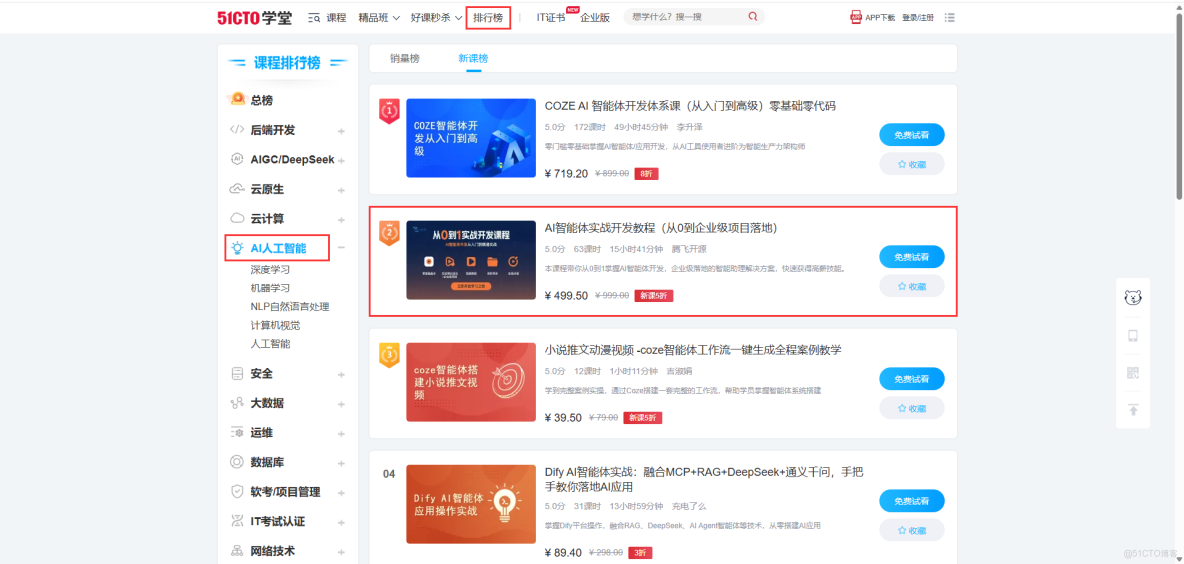The height and width of the screenshot is (564, 1184).
Task: Switch to the 新课榜 tab
Action: [473, 58]
